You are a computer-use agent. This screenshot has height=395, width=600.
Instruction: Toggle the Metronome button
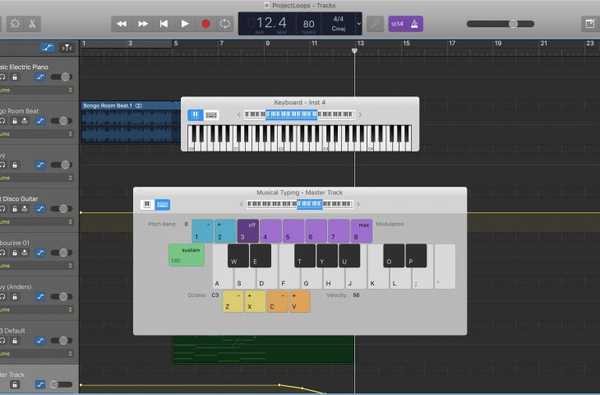[x=414, y=24]
